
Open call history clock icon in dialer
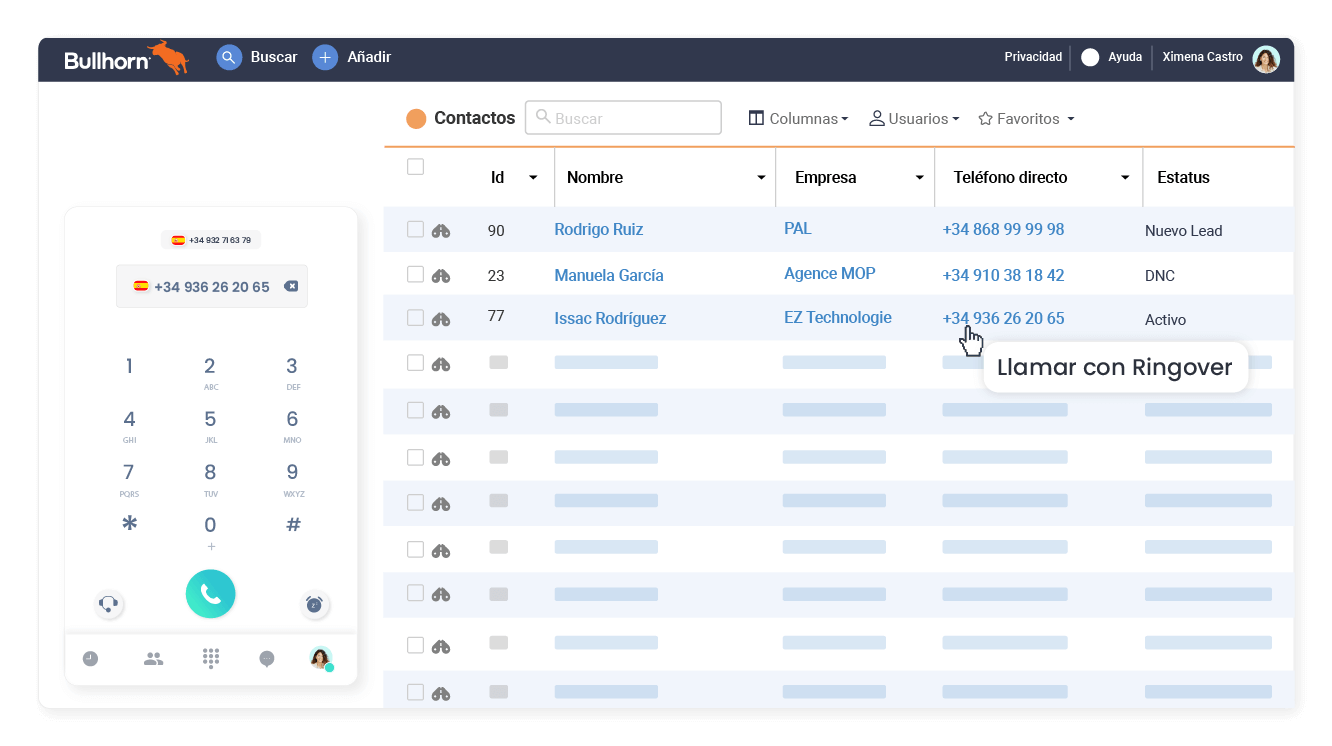point(91,658)
